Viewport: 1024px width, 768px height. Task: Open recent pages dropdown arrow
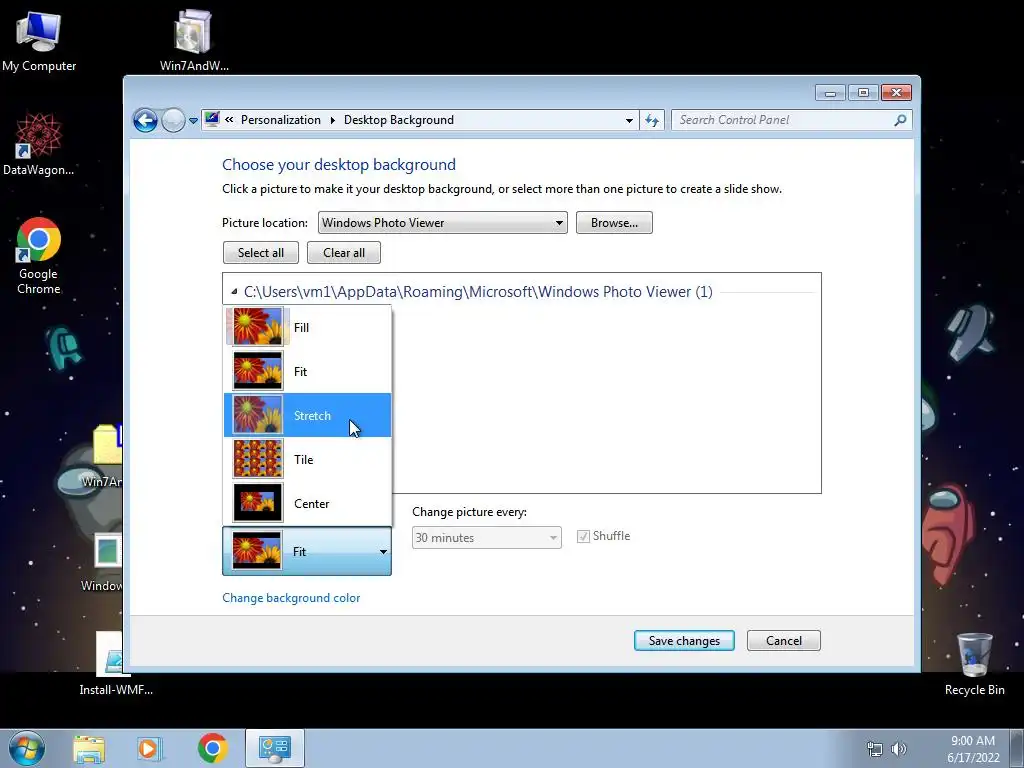[193, 121]
